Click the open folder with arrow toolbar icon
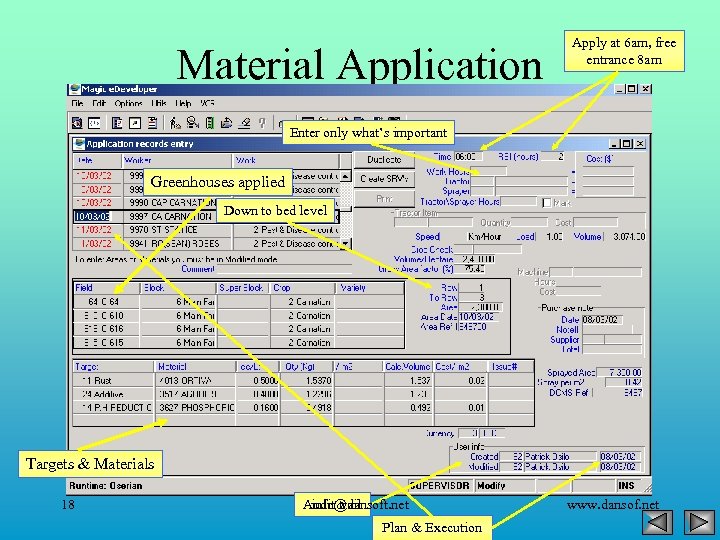The height and width of the screenshot is (540, 720). 227,123
